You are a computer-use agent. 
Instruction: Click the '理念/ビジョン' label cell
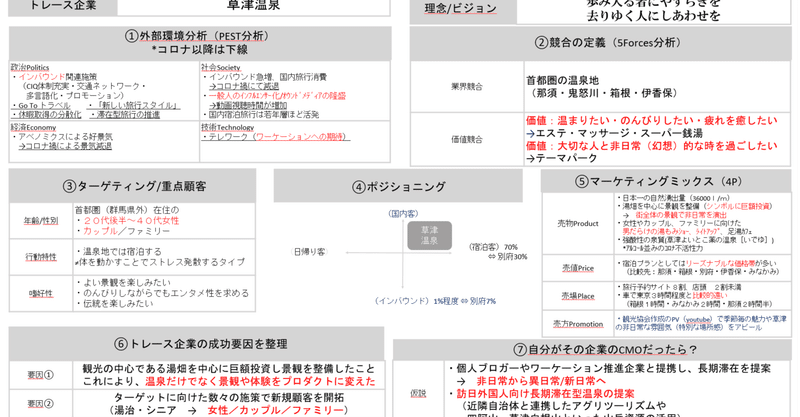(x=463, y=9)
